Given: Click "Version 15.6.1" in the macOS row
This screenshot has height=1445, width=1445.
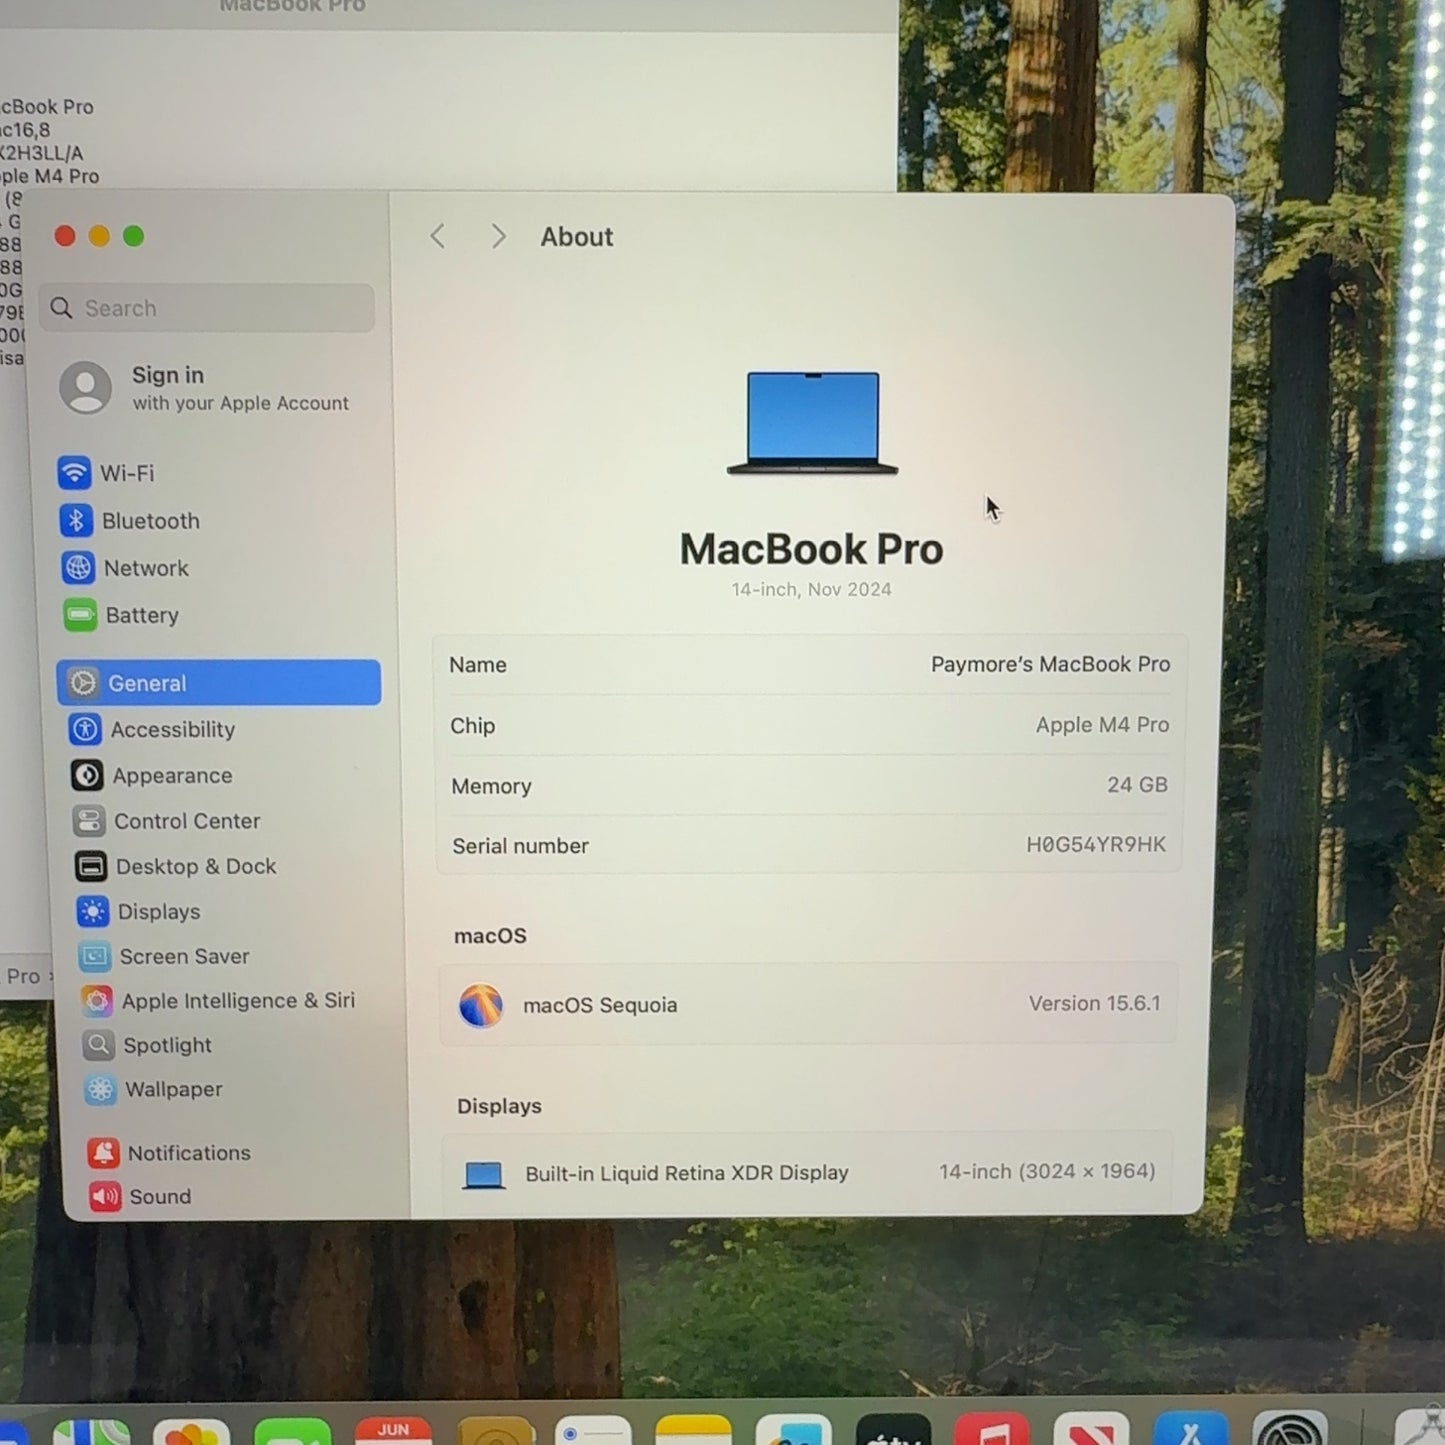Looking at the screenshot, I should (1095, 1004).
